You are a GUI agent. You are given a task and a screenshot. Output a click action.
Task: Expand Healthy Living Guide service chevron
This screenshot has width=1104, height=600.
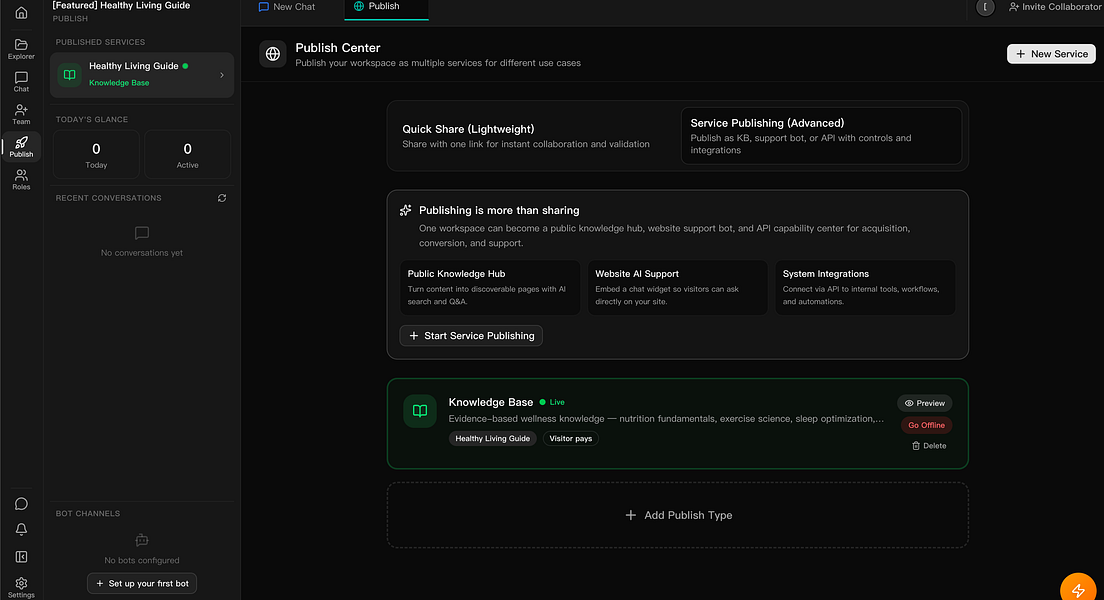(x=222, y=75)
